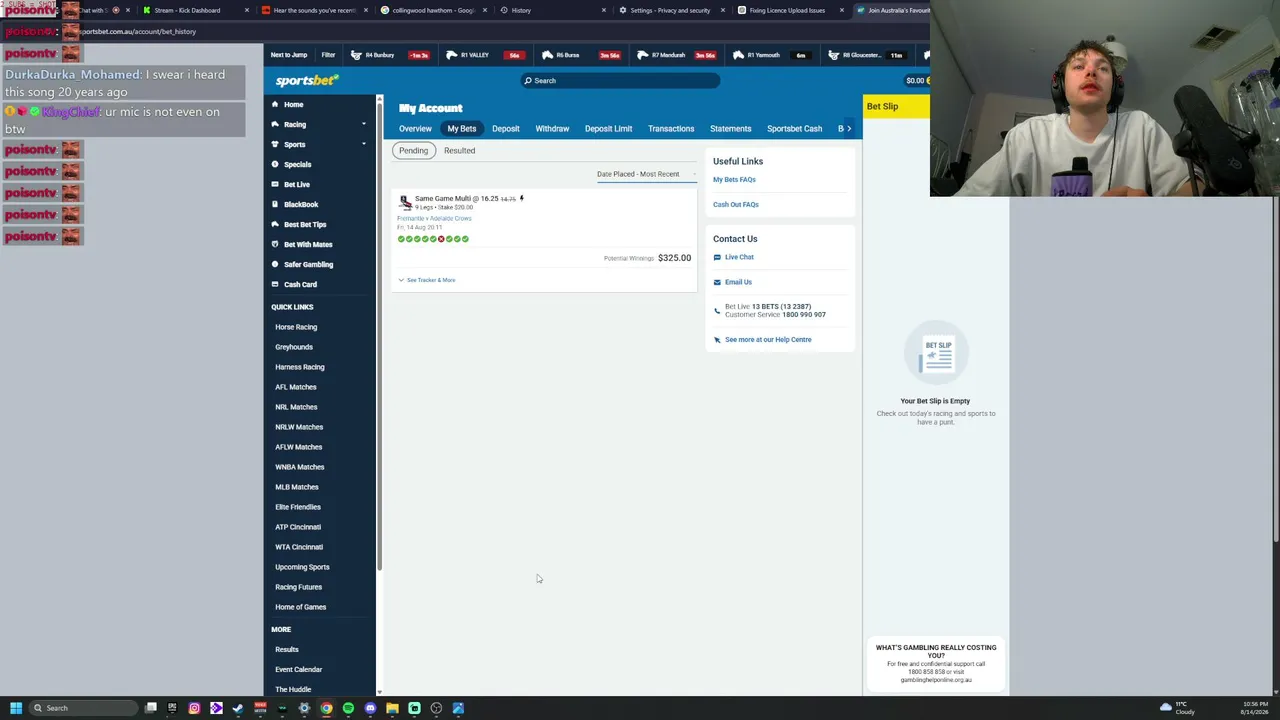Click the Task View taskbar icon

(151, 708)
